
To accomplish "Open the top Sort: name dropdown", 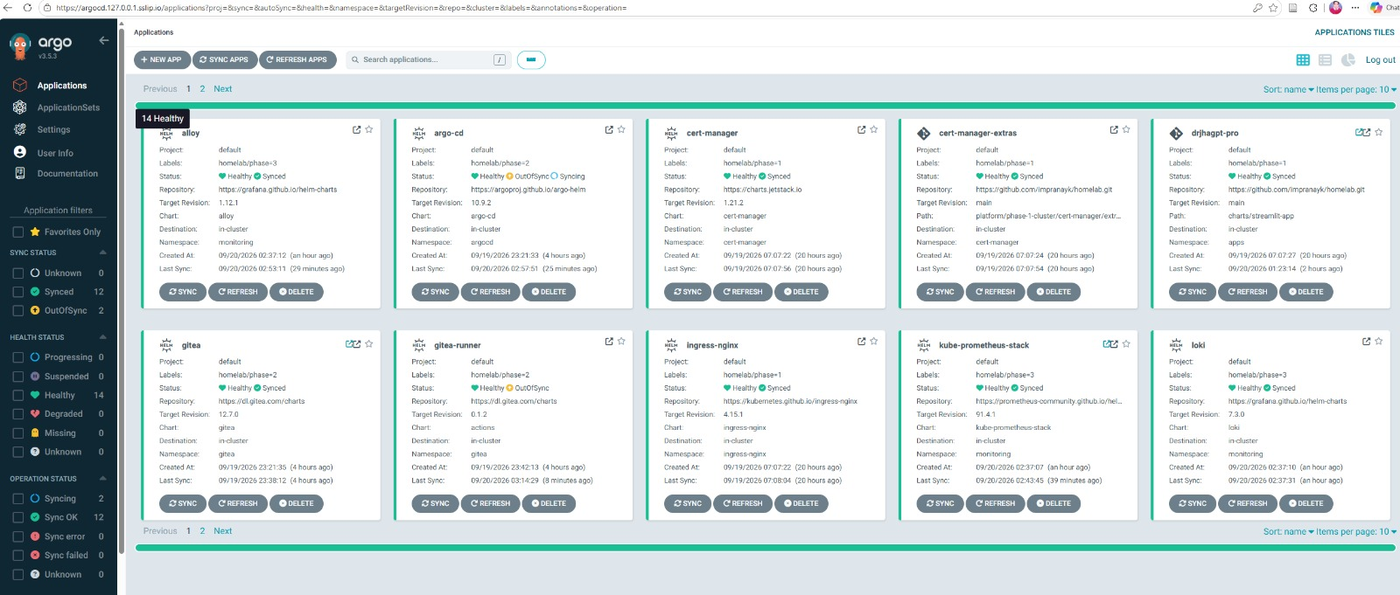I will point(1286,89).
